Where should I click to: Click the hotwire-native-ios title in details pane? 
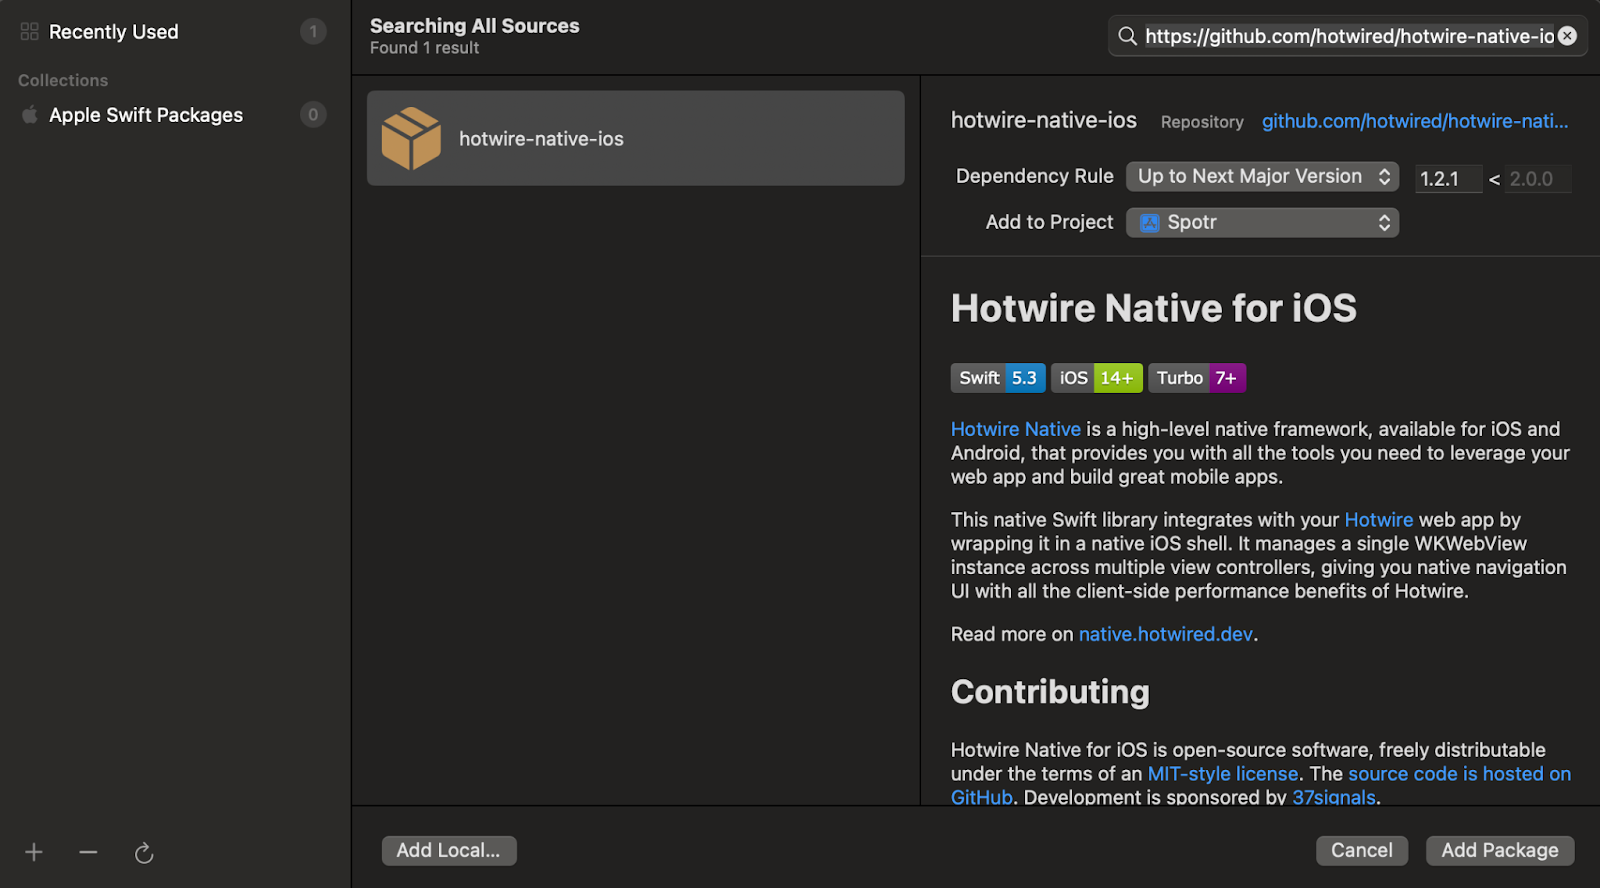pyautogui.click(x=1044, y=120)
